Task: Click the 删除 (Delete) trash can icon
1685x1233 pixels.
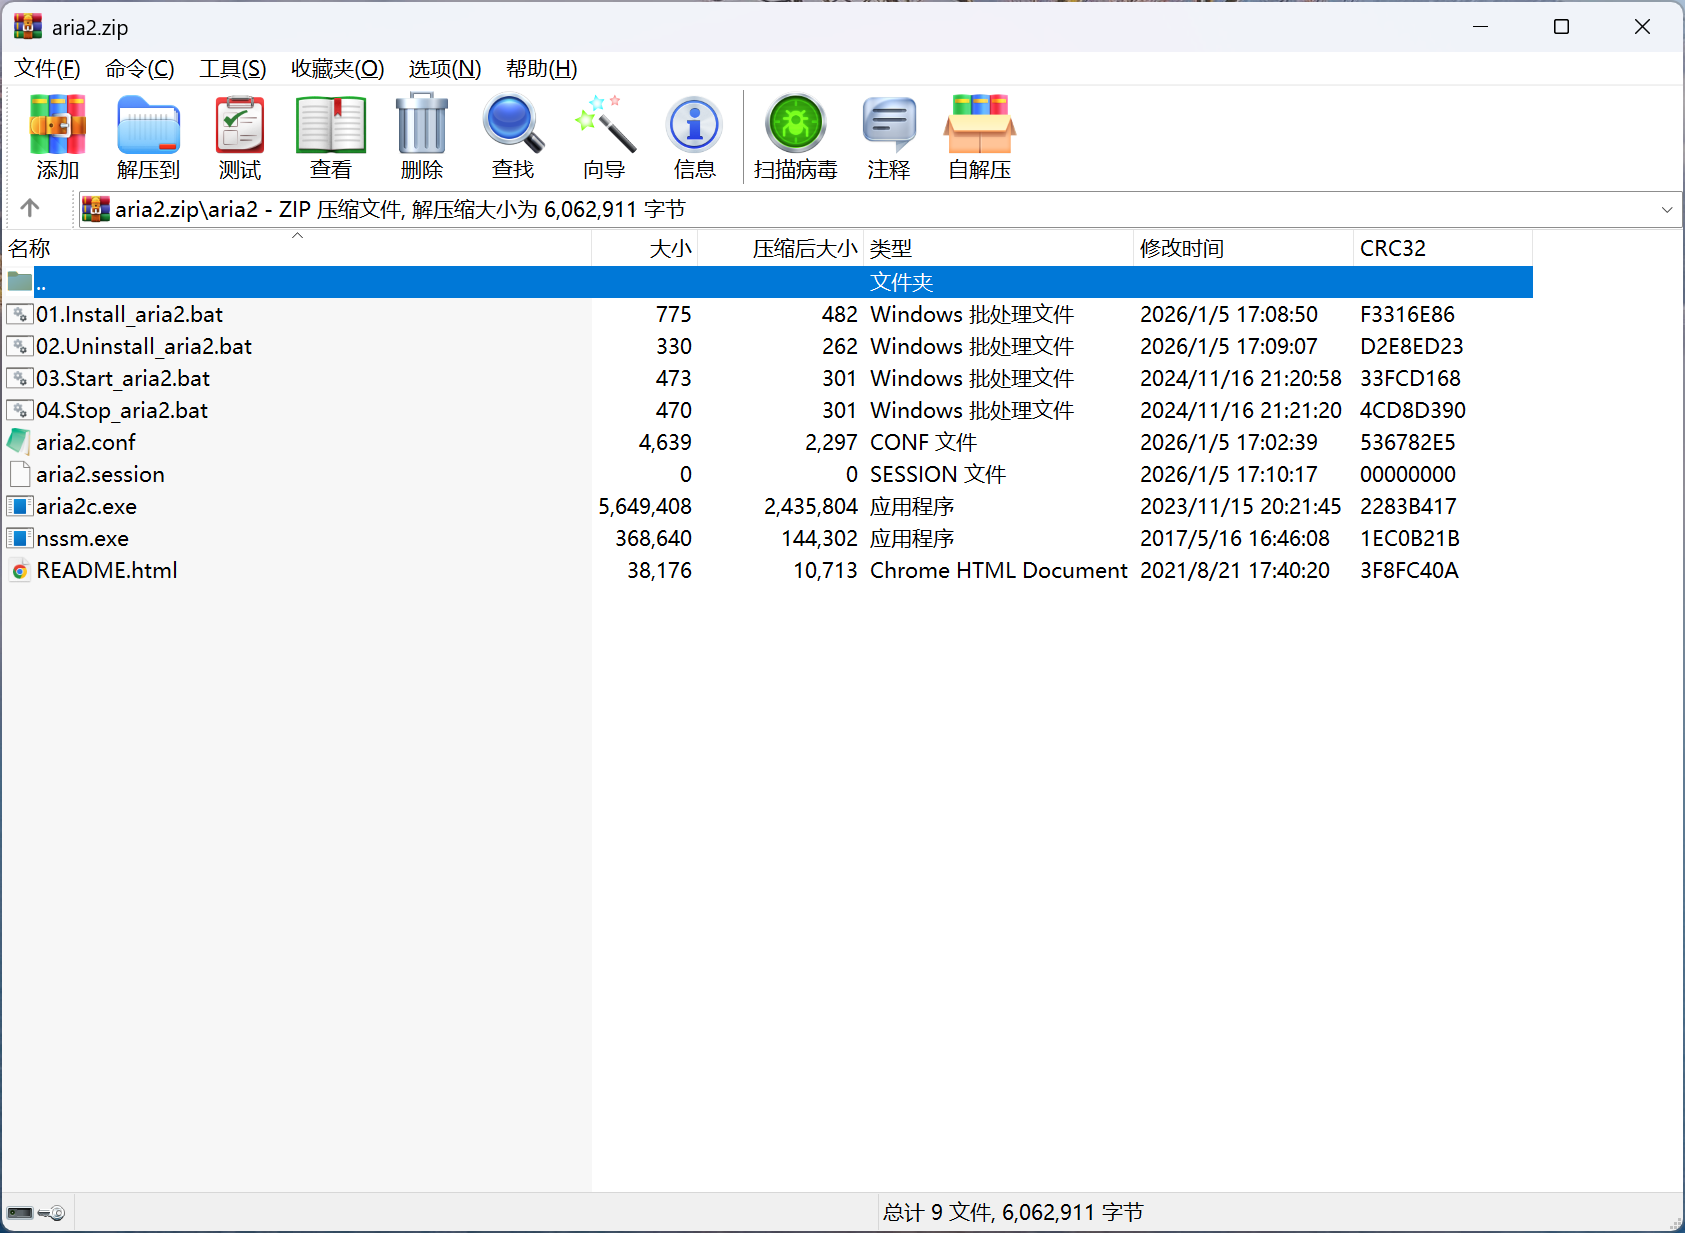Action: pyautogui.click(x=422, y=124)
